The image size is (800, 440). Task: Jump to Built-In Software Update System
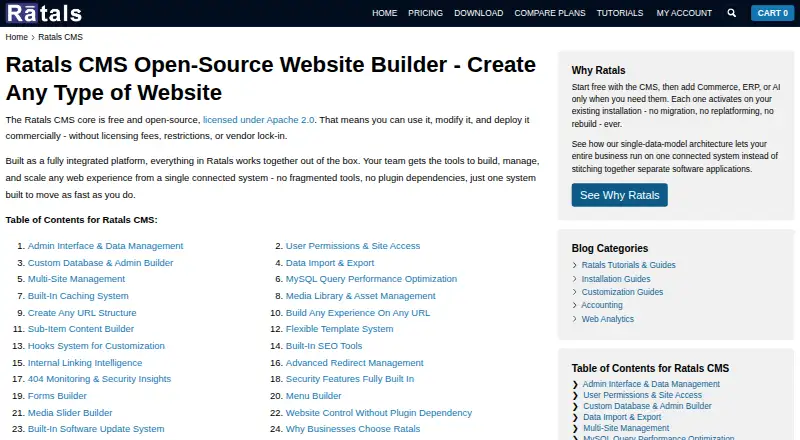(x=96, y=429)
